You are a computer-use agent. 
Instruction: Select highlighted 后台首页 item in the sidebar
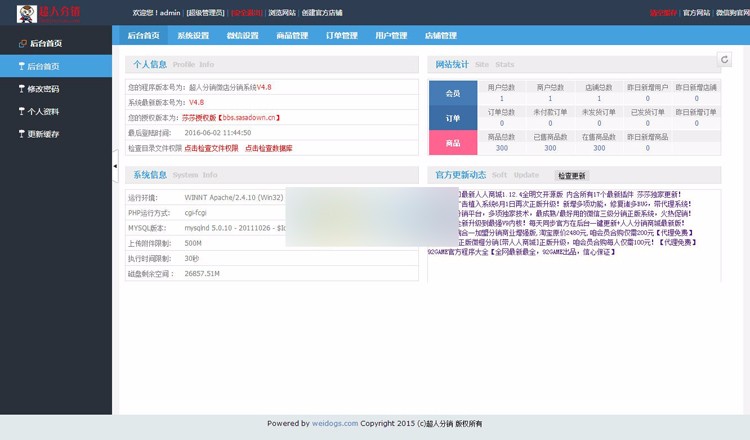56,66
